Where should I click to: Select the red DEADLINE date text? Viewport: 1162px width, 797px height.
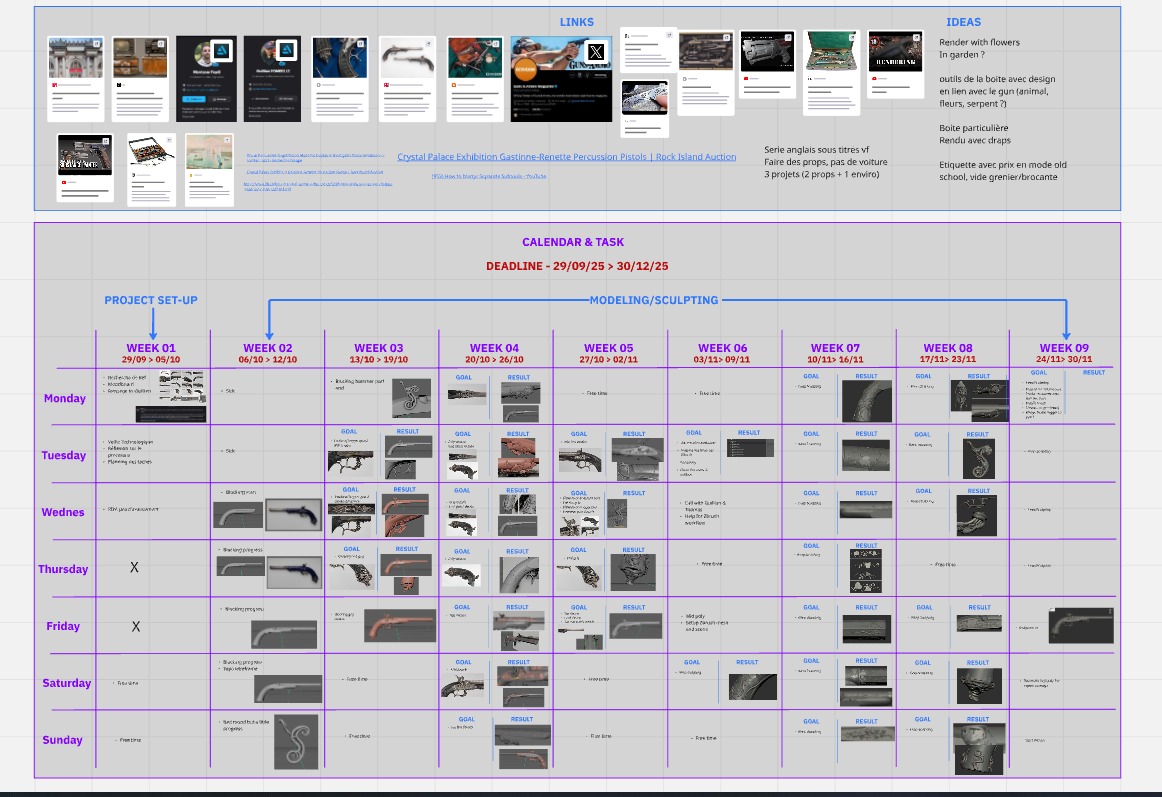coord(577,266)
